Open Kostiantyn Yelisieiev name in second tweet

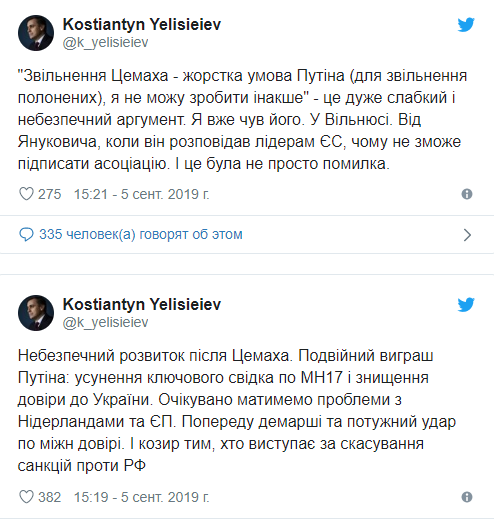(142, 304)
